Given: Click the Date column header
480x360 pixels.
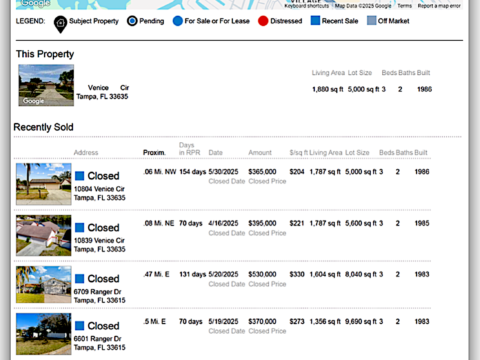Looking at the screenshot, I should coord(216,152).
